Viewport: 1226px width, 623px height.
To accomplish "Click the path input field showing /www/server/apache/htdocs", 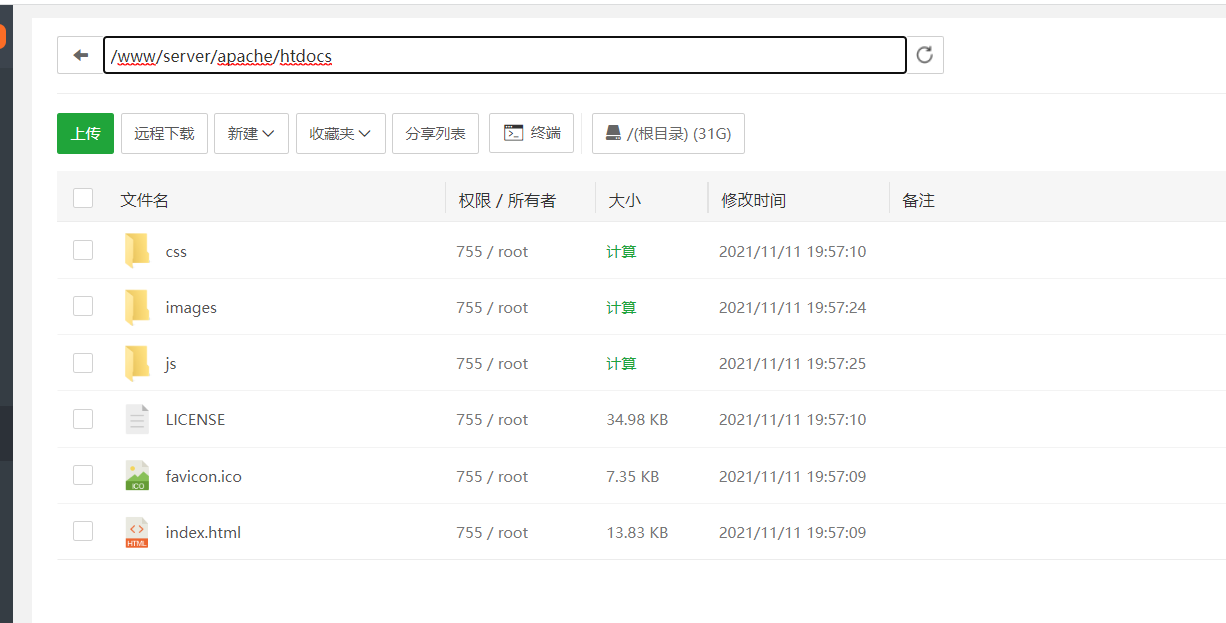I will [505, 55].
